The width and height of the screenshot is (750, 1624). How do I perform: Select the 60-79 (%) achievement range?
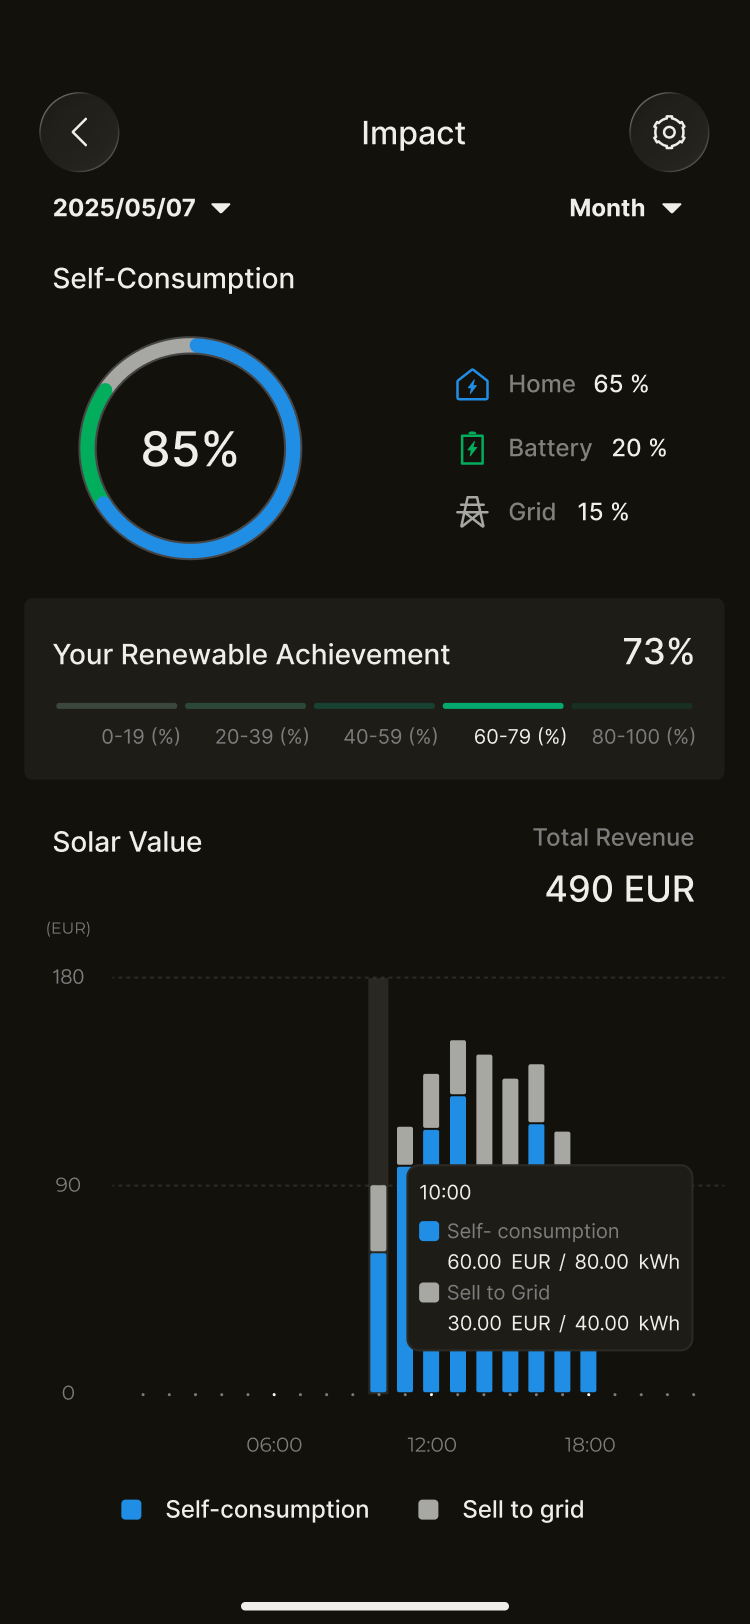pyautogui.click(x=519, y=736)
